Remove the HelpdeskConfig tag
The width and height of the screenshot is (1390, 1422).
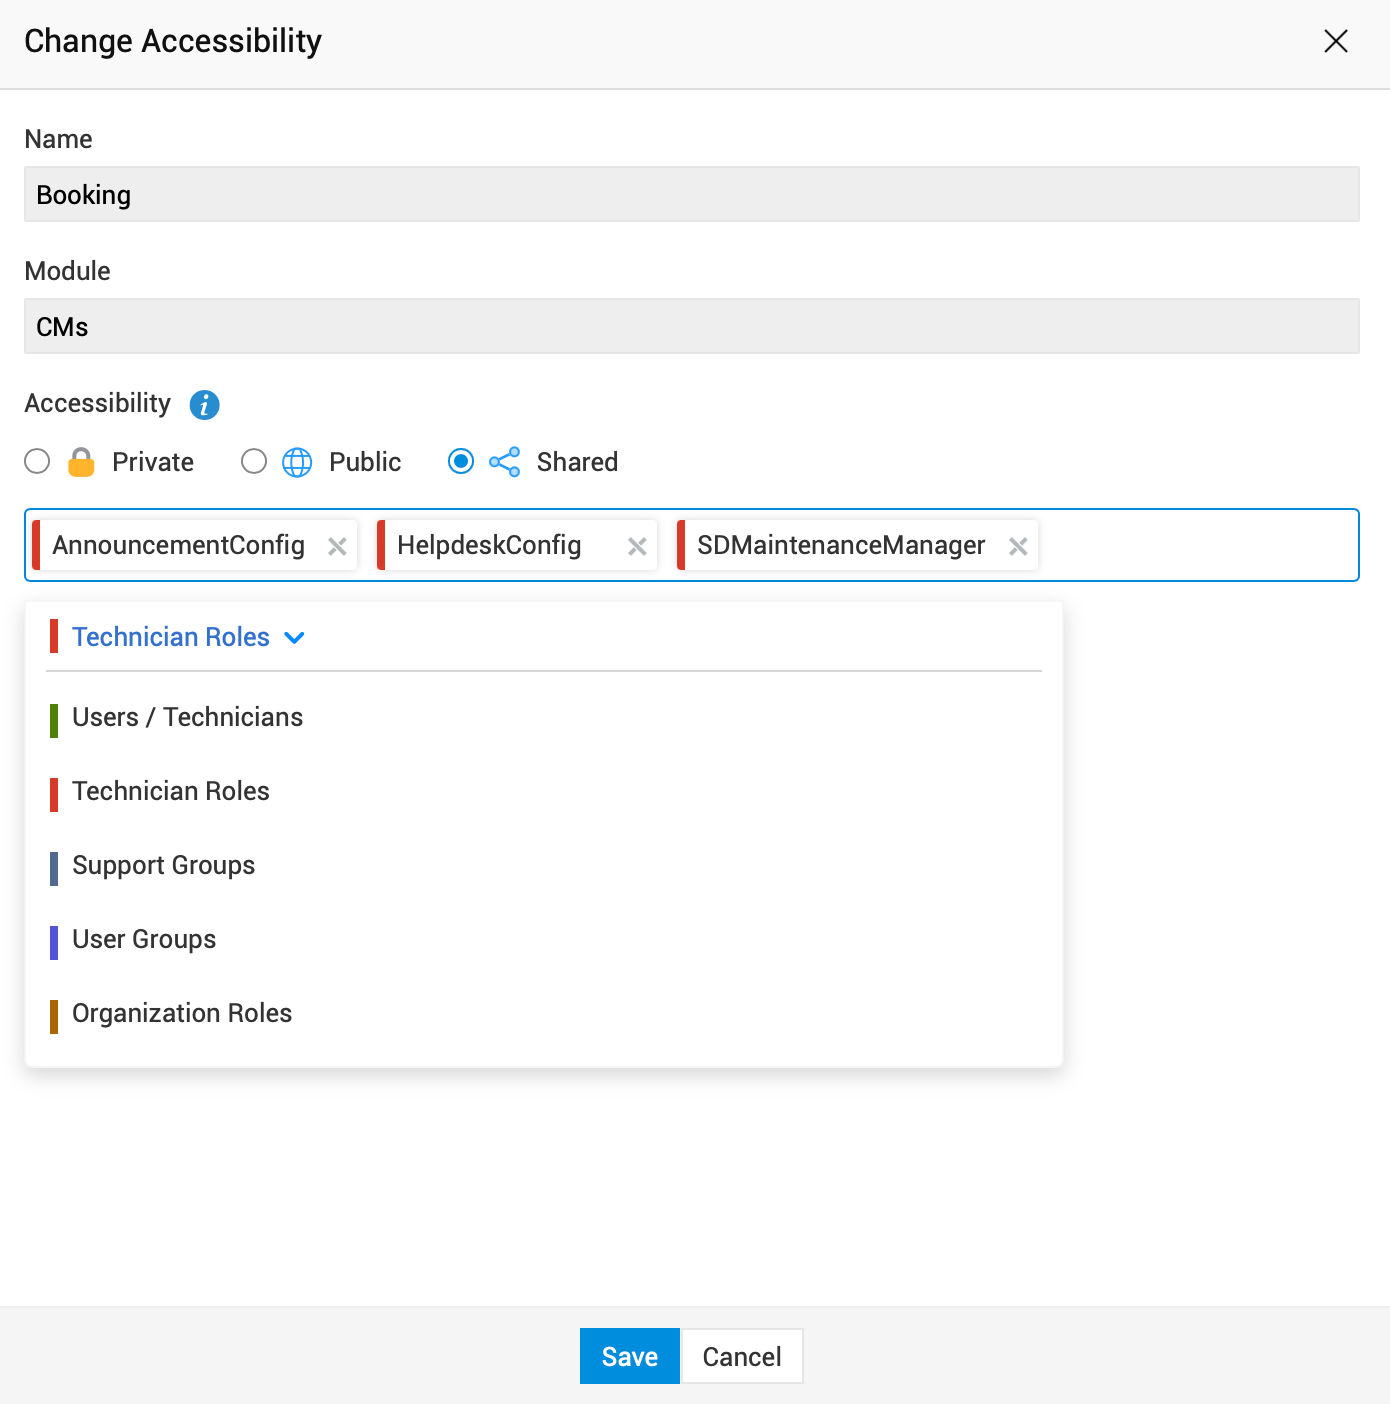[x=637, y=546]
